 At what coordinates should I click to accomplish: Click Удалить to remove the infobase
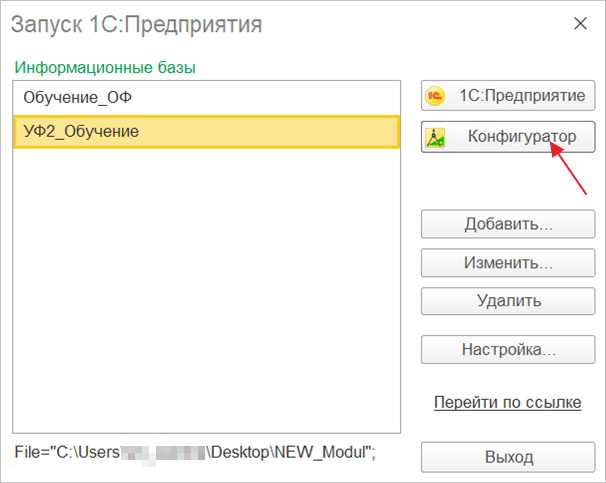point(508,300)
